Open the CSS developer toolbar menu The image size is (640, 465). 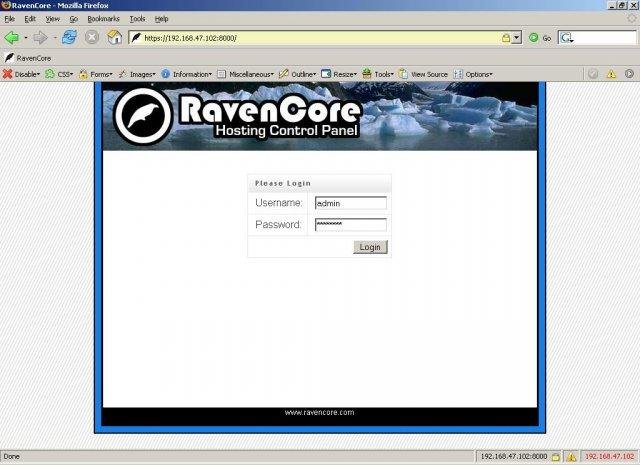tap(59, 74)
